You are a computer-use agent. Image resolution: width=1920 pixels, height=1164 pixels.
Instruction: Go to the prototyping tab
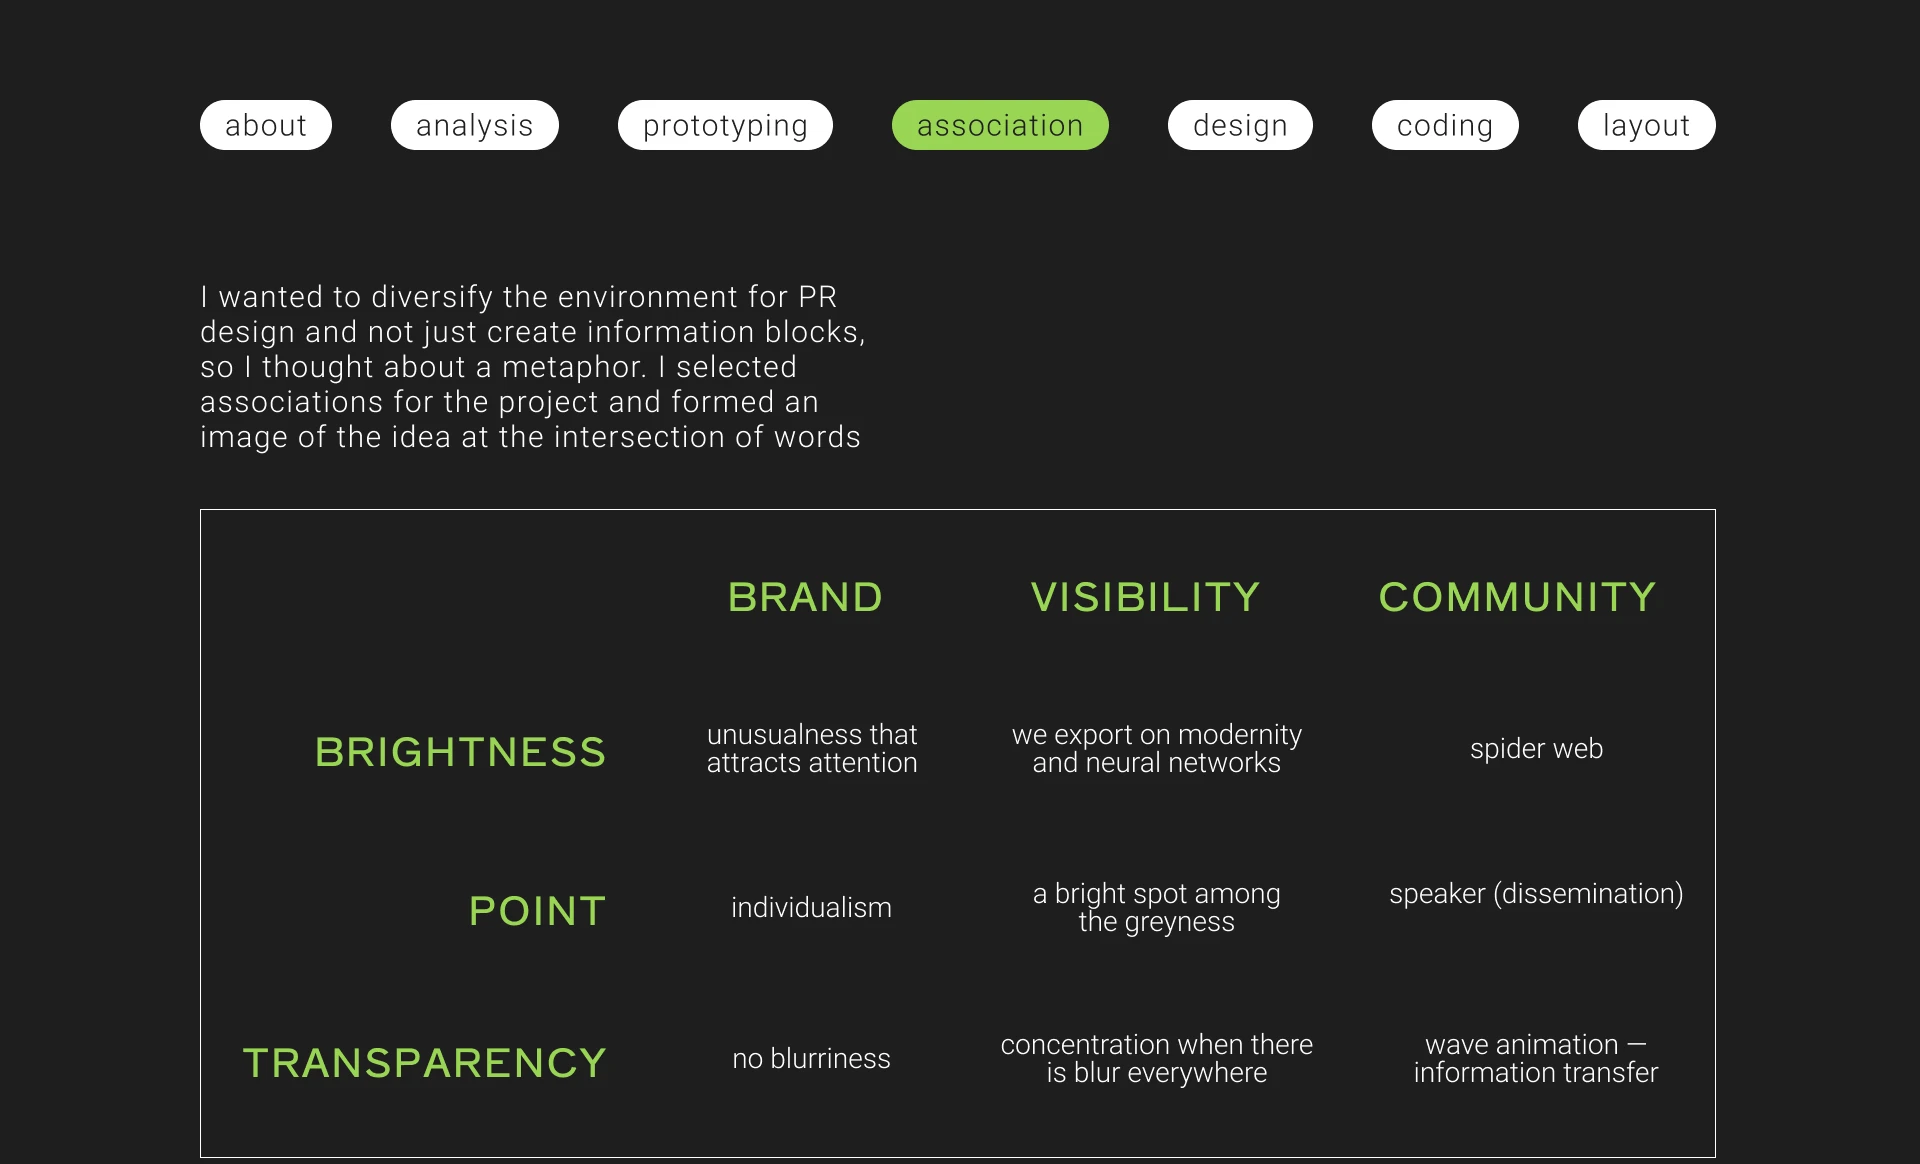pyautogui.click(x=725, y=125)
